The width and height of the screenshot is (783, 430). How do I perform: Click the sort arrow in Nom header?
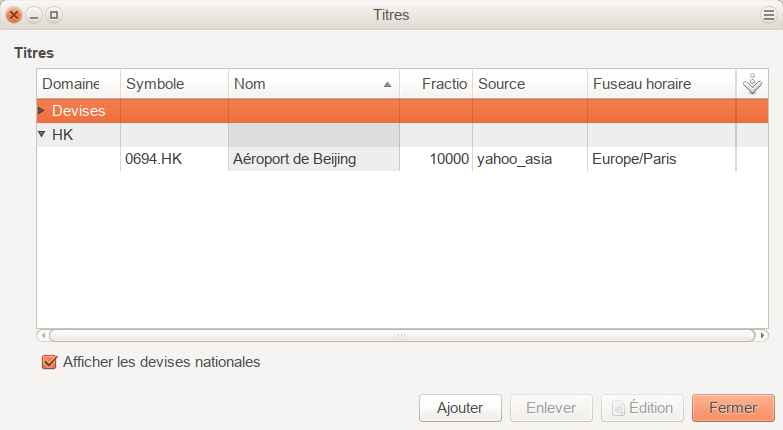[387, 85]
